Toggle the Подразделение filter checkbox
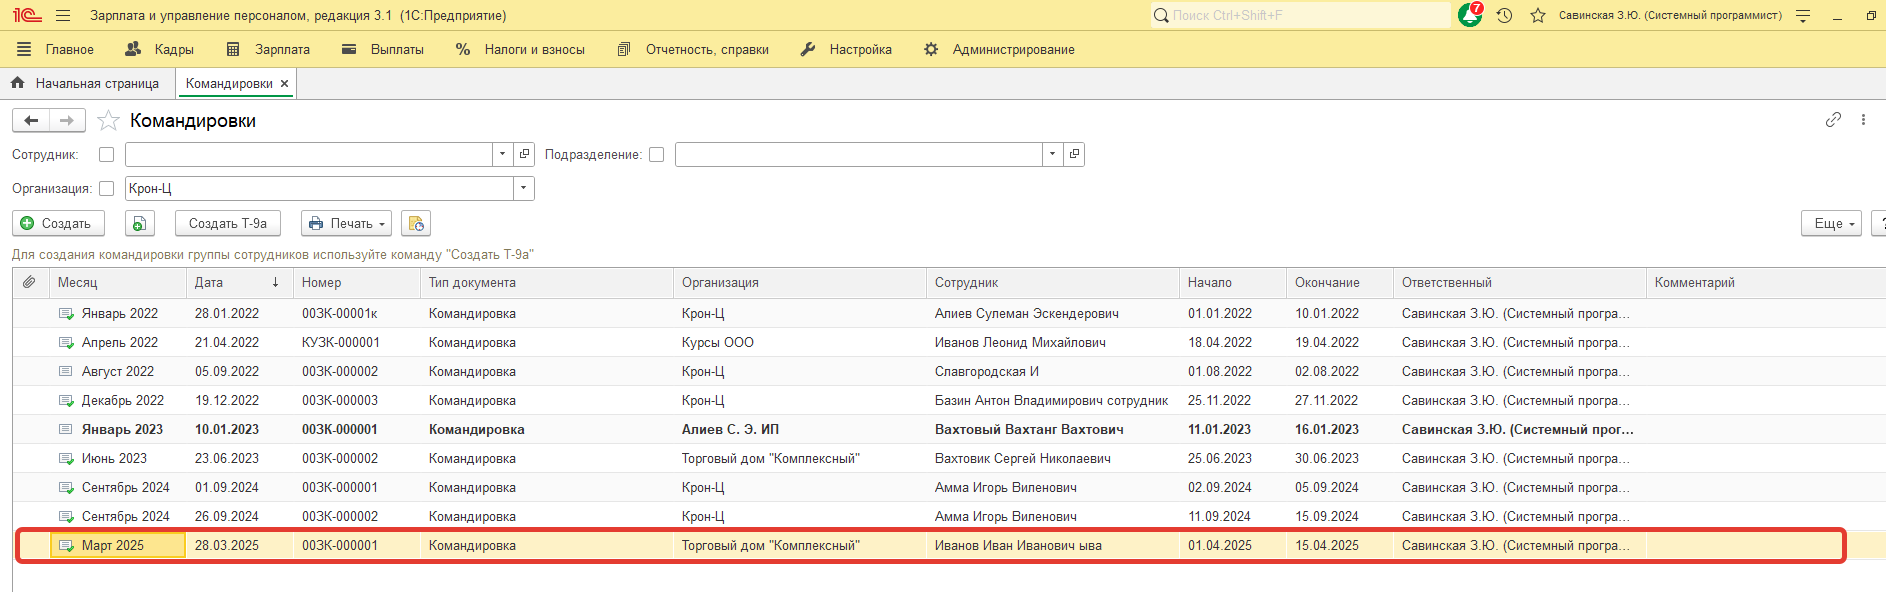 [x=656, y=155]
